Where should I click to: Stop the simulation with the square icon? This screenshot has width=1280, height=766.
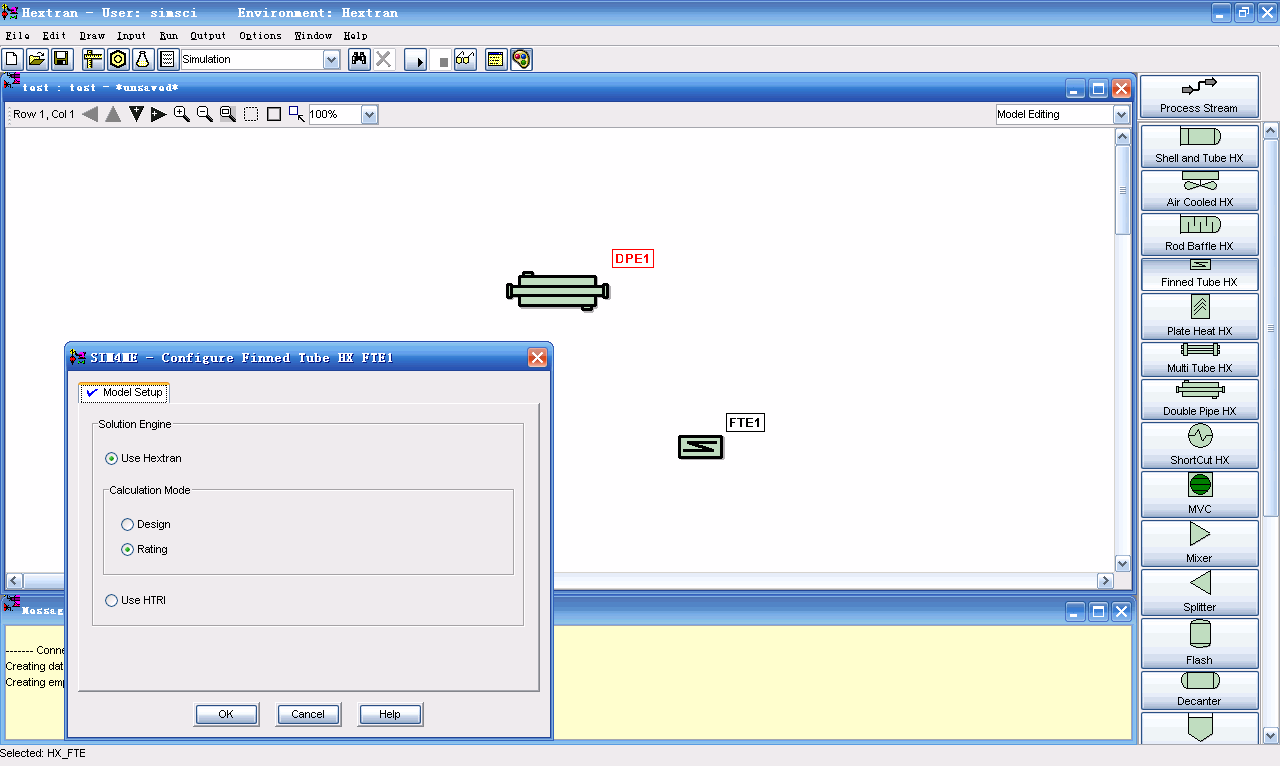443,61
